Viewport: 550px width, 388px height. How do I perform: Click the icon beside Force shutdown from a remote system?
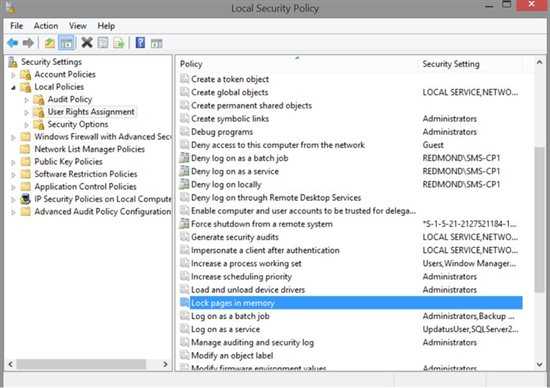(185, 223)
